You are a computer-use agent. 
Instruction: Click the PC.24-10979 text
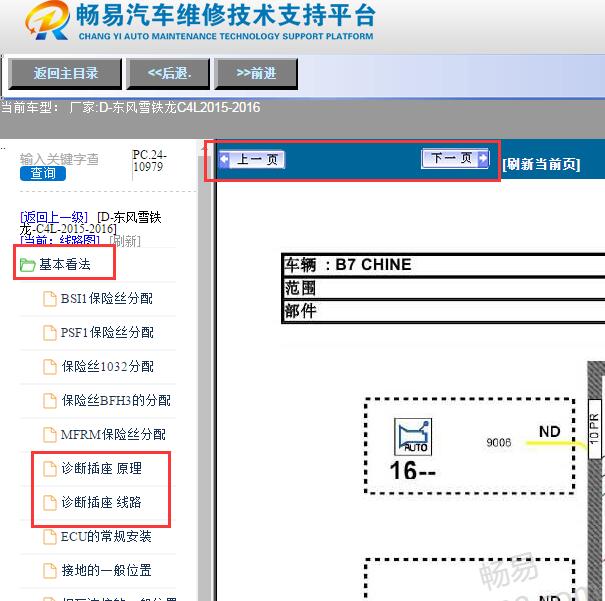(150, 161)
